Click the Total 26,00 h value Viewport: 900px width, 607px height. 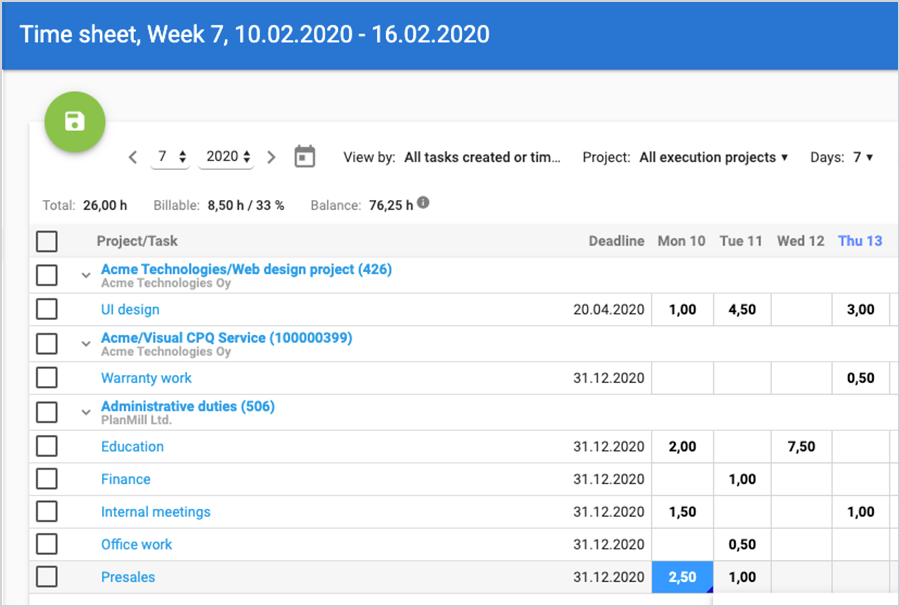(105, 205)
